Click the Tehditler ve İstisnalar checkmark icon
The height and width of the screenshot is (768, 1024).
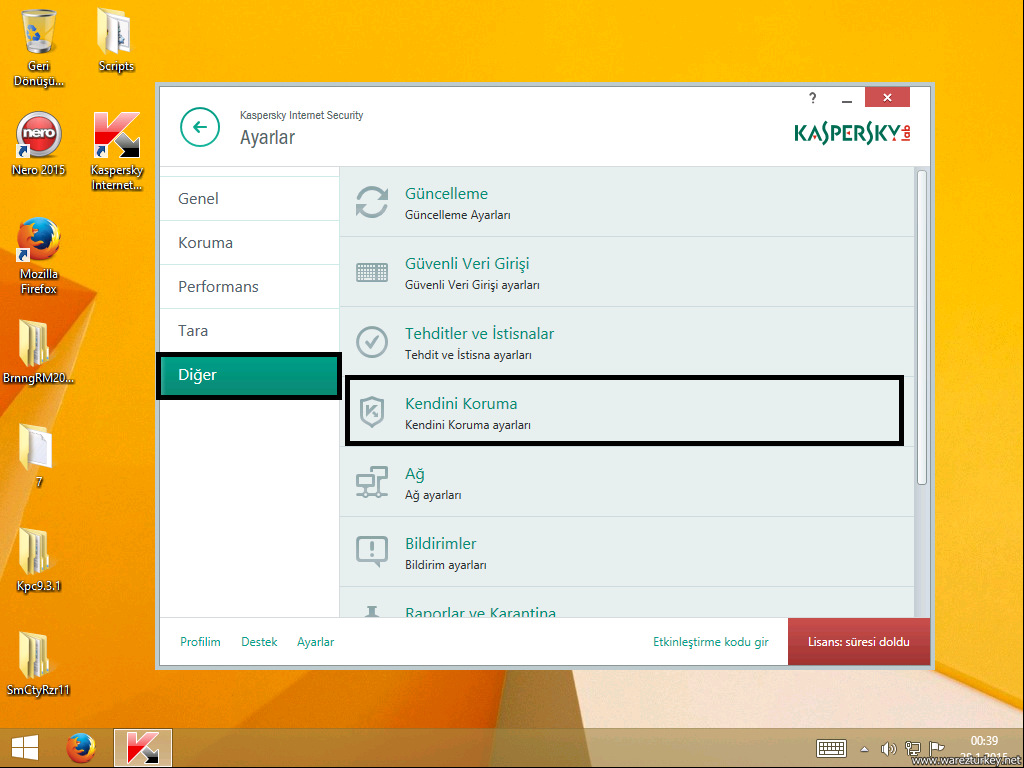(x=372, y=342)
